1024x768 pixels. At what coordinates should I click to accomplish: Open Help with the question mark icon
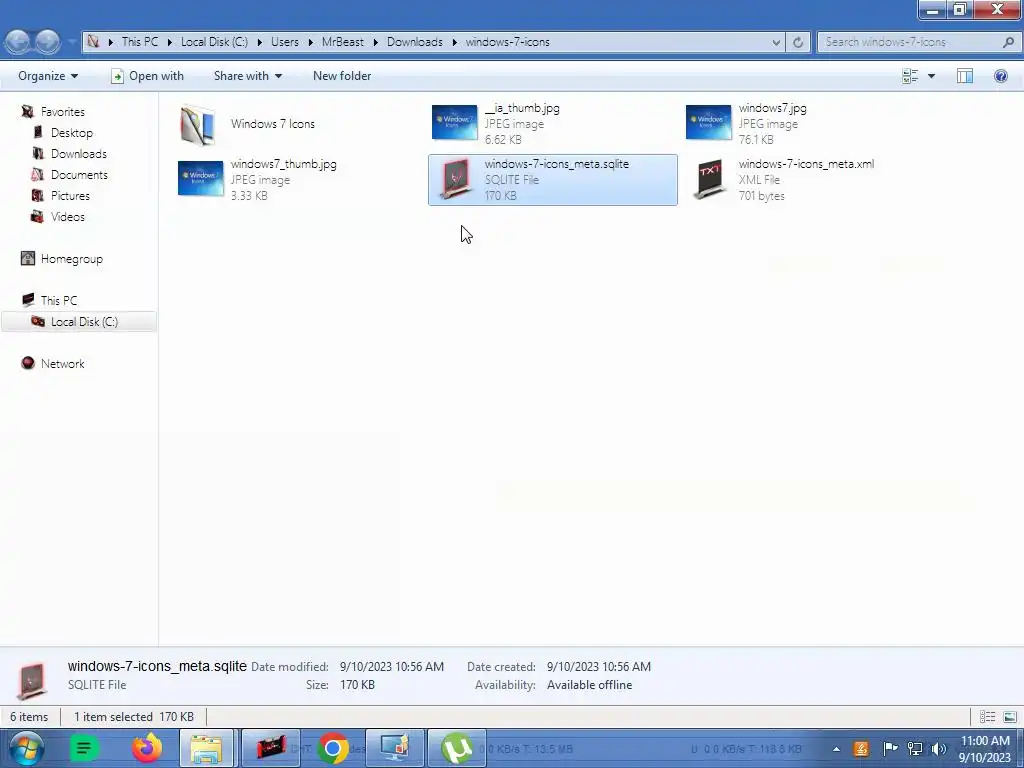click(1000, 76)
